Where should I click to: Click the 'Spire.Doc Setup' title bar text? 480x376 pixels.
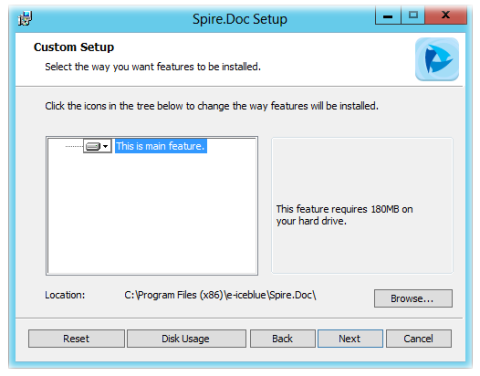[x=240, y=19]
